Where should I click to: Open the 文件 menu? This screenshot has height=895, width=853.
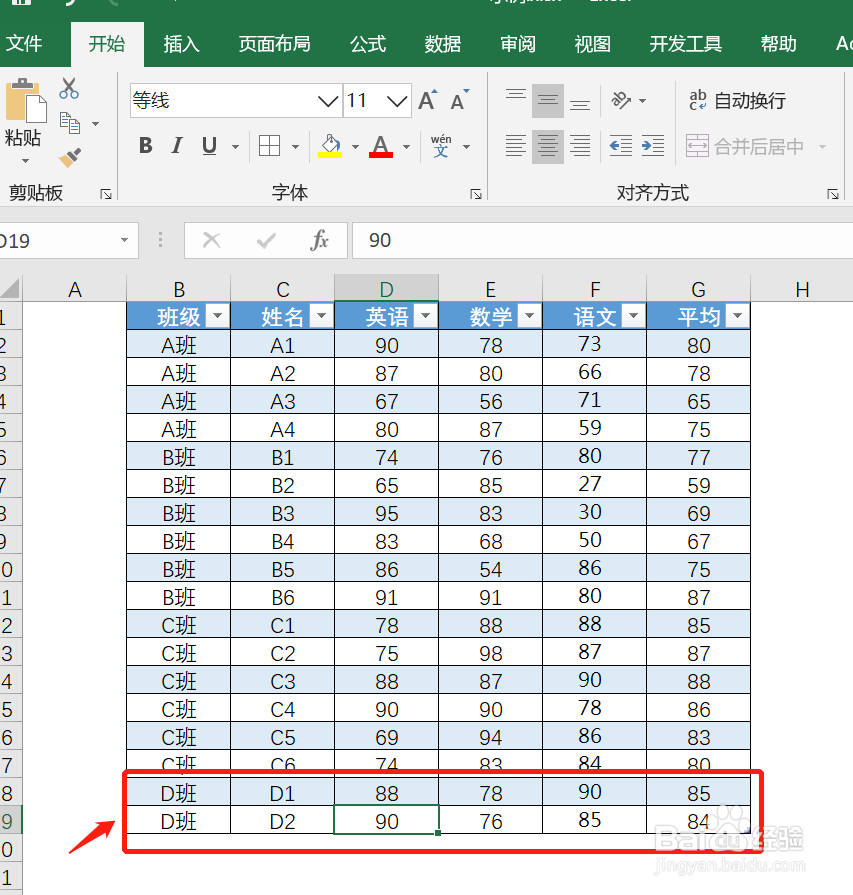[29, 43]
